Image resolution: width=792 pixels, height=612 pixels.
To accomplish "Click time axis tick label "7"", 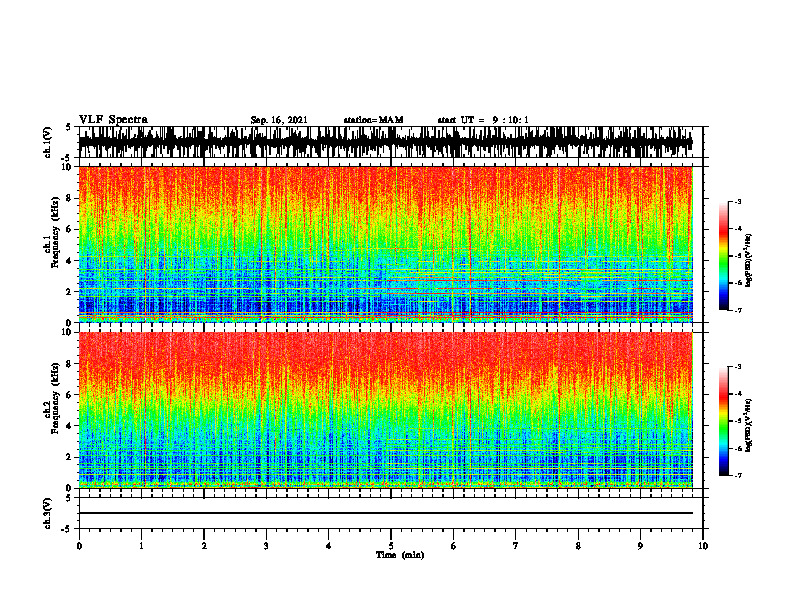I will (x=516, y=546).
